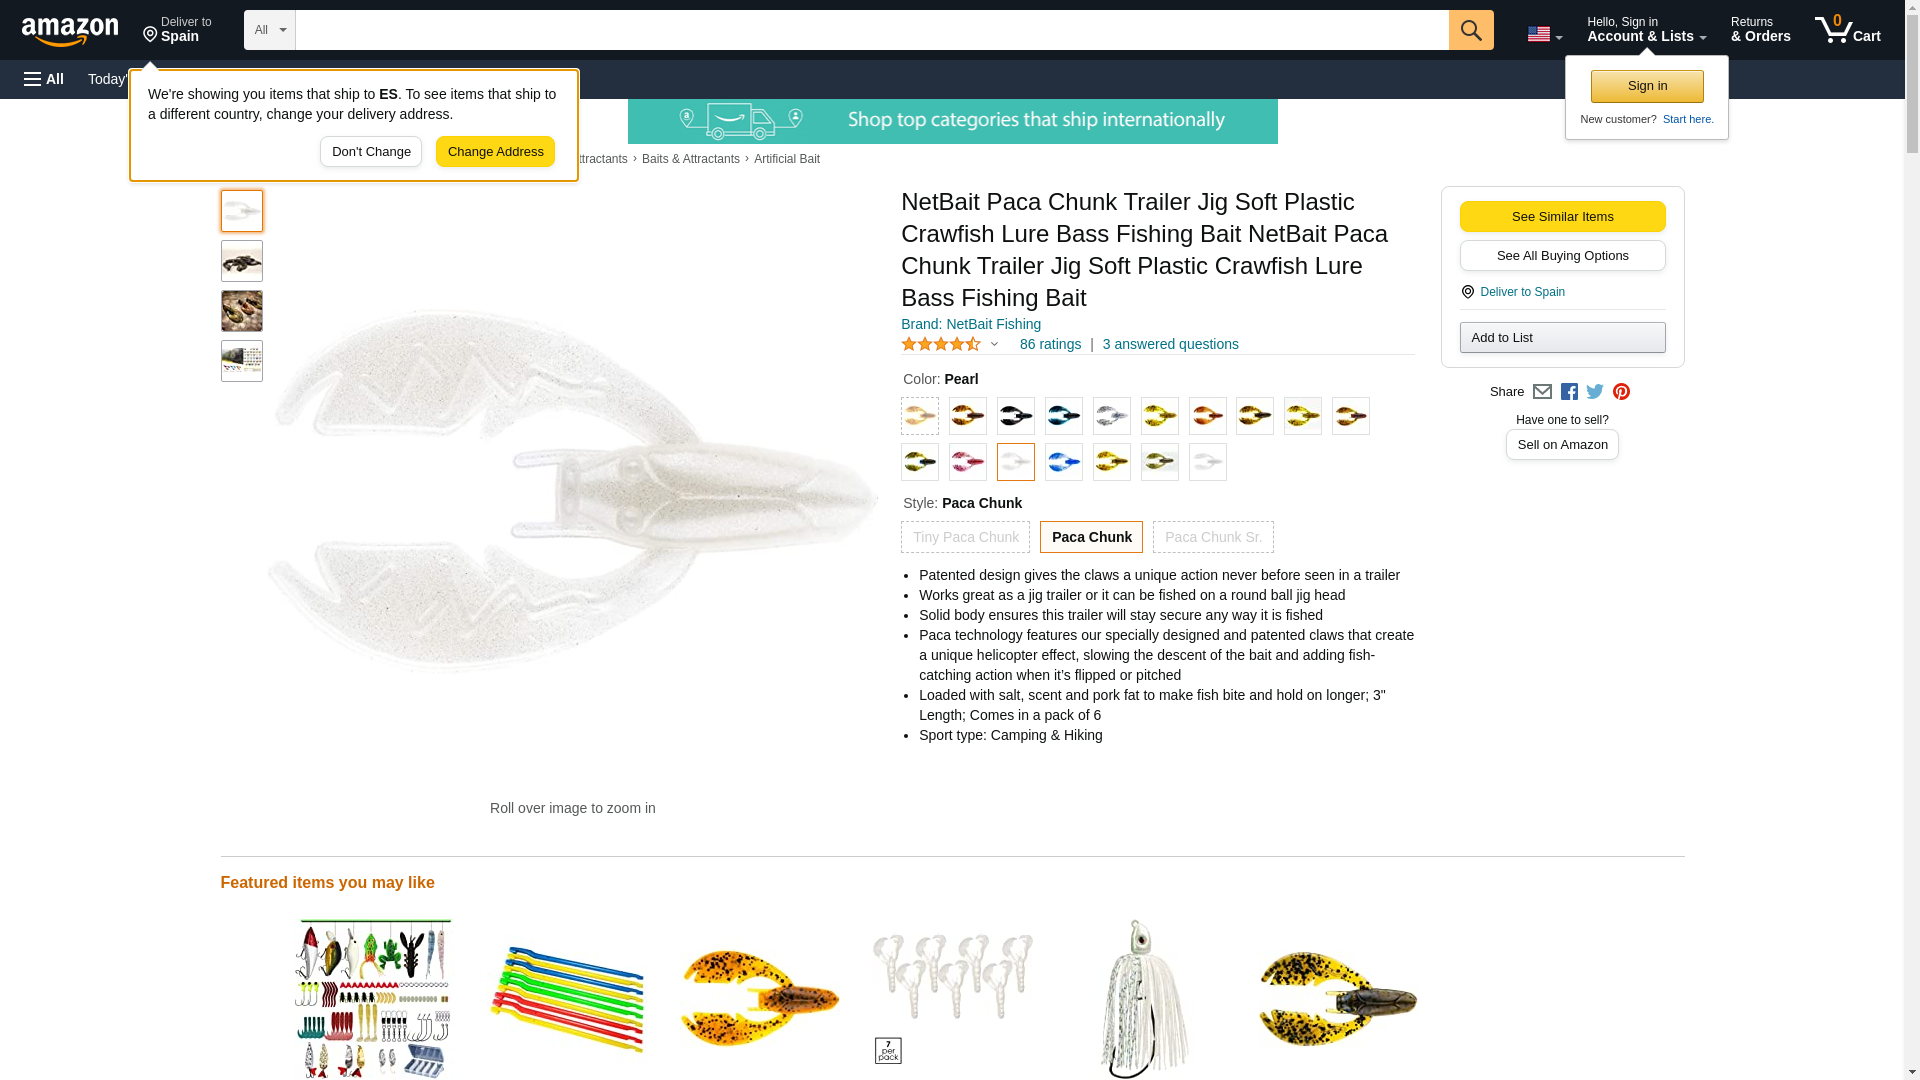Open Account & Lists menu
Viewport: 1920px width, 1080px height.
1646,30
